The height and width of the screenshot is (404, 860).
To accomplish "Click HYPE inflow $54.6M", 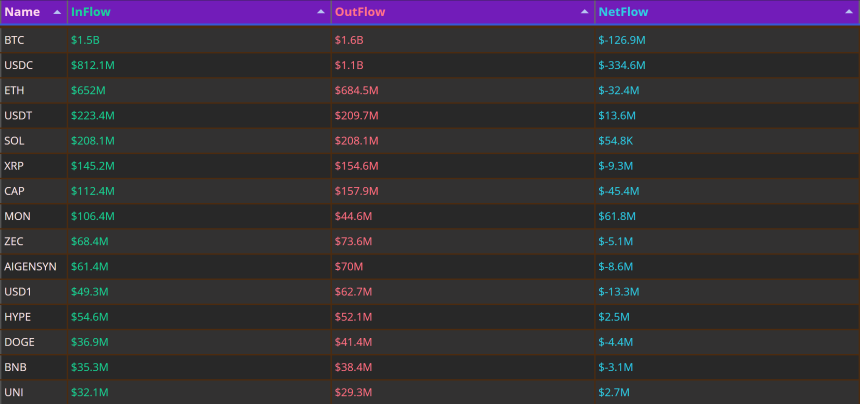I will (x=90, y=317).
